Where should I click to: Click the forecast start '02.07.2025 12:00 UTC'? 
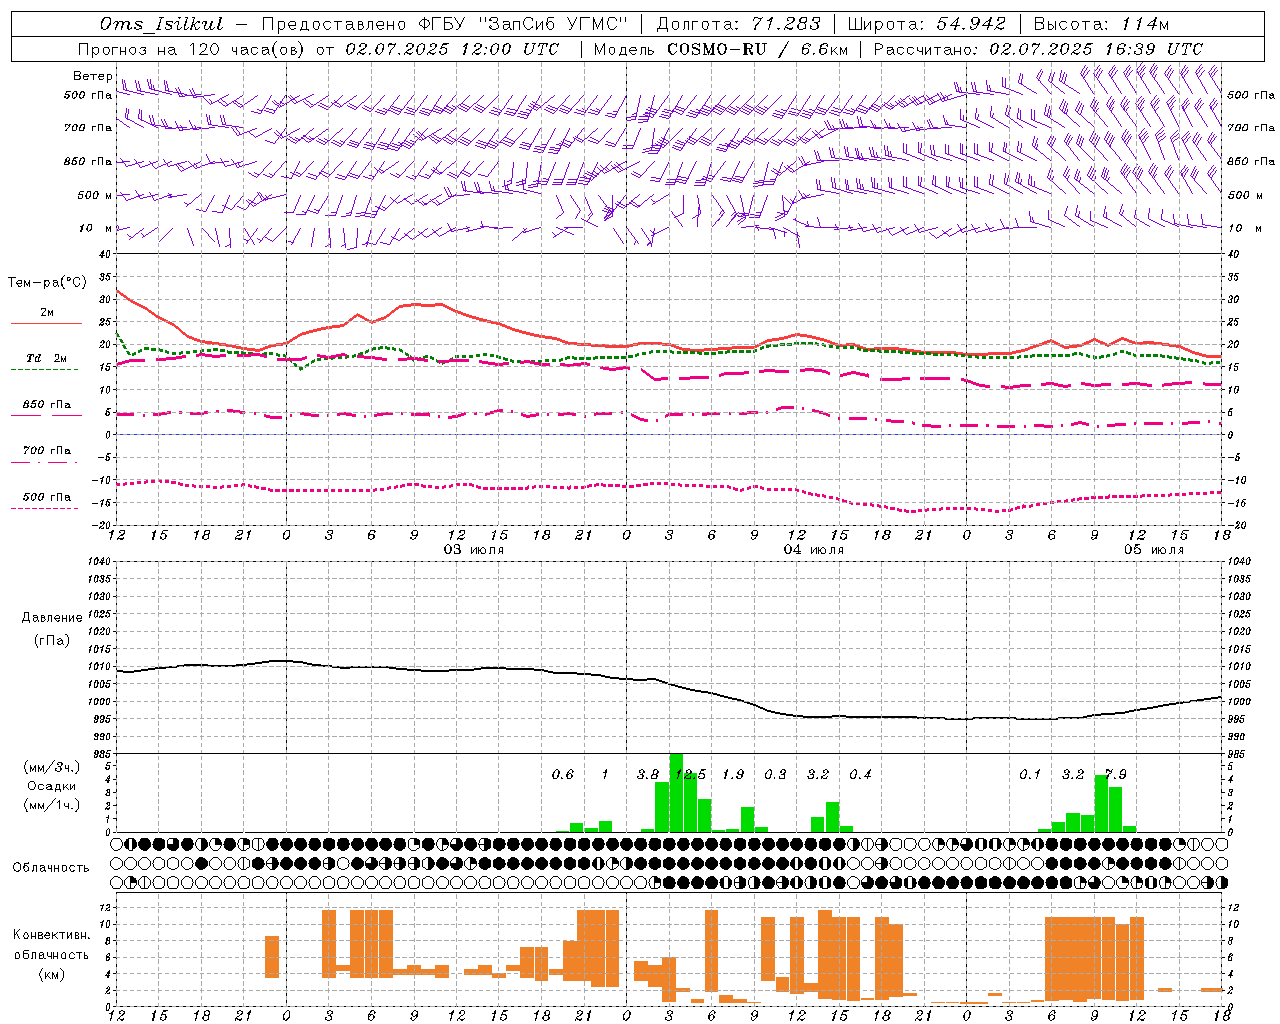pyautogui.click(x=452, y=49)
